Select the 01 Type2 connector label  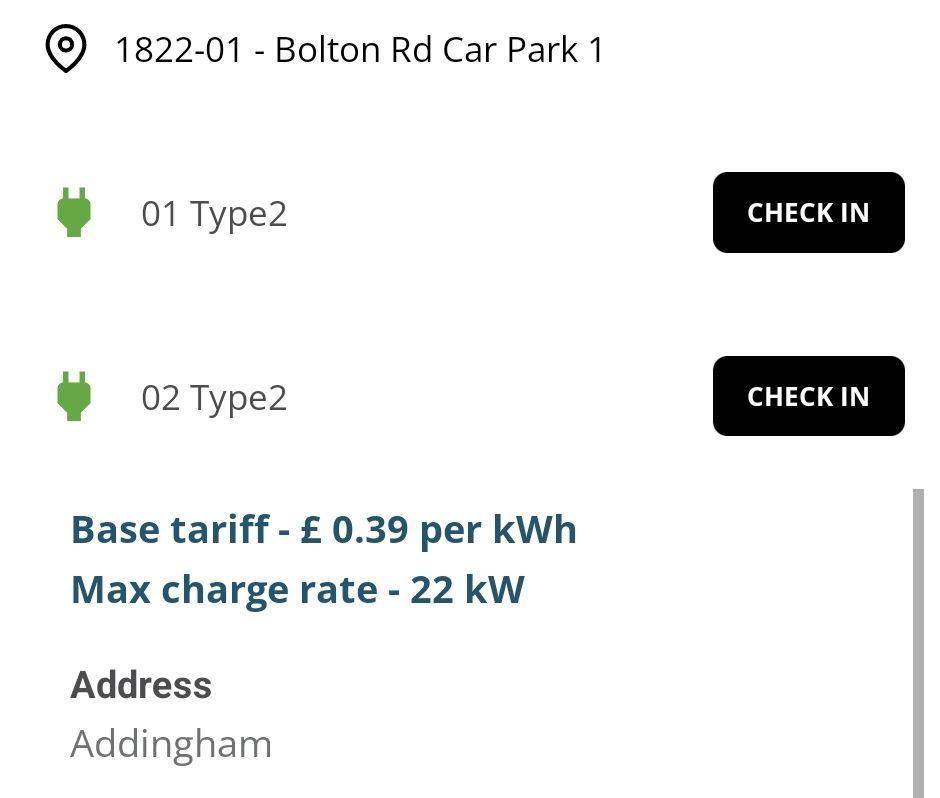[x=214, y=212]
